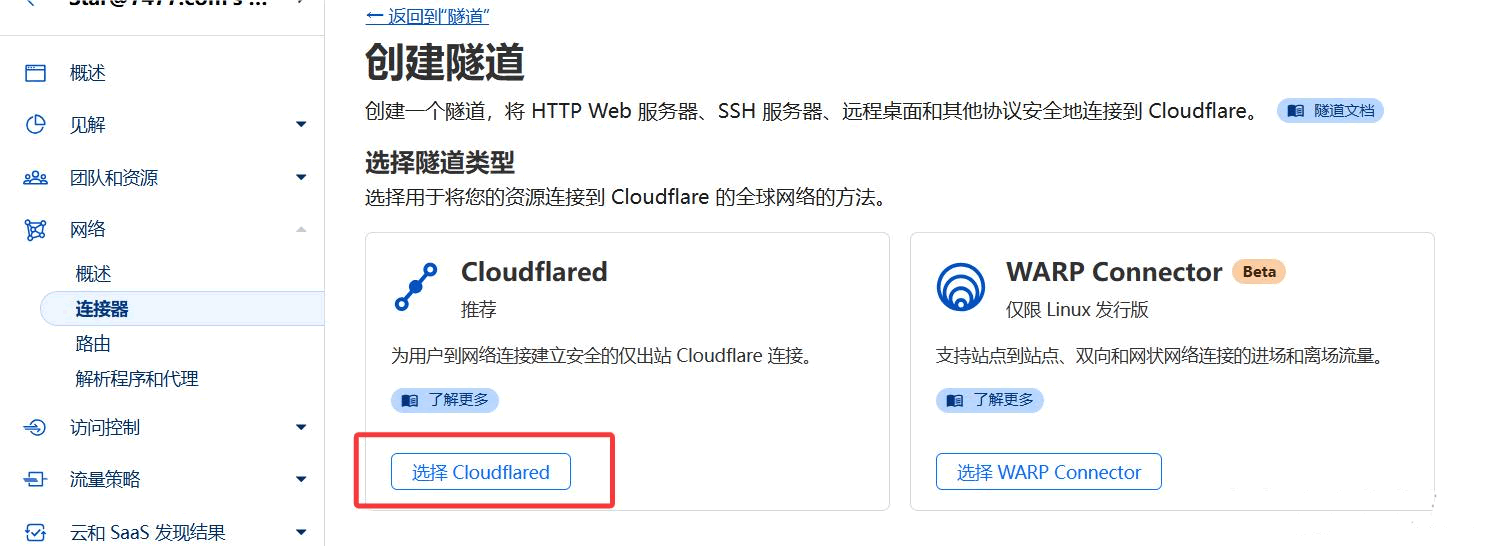Image resolution: width=1502 pixels, height=546 pixels.
Task: Click the 选择 WARP Connector button
Action: [1049, 472]
